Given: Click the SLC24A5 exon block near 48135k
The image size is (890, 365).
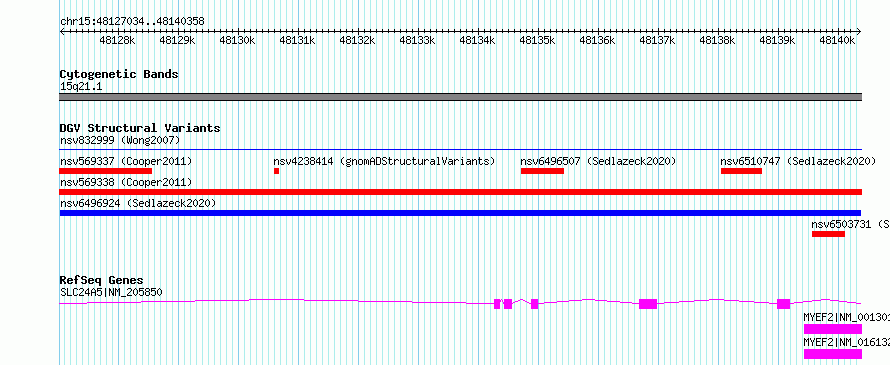Looking at the screenshot, I should click(535, 304).
